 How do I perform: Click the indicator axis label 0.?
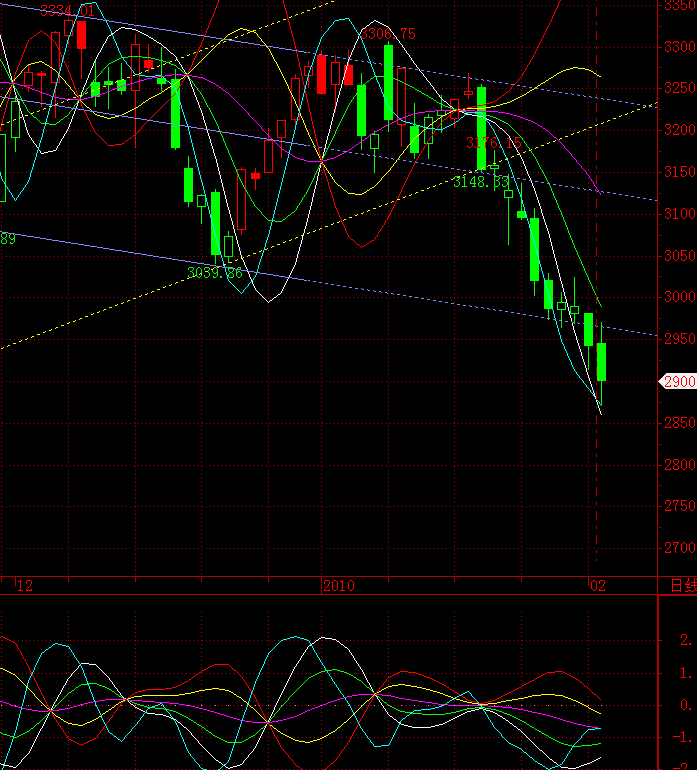[x=686, y=705]
